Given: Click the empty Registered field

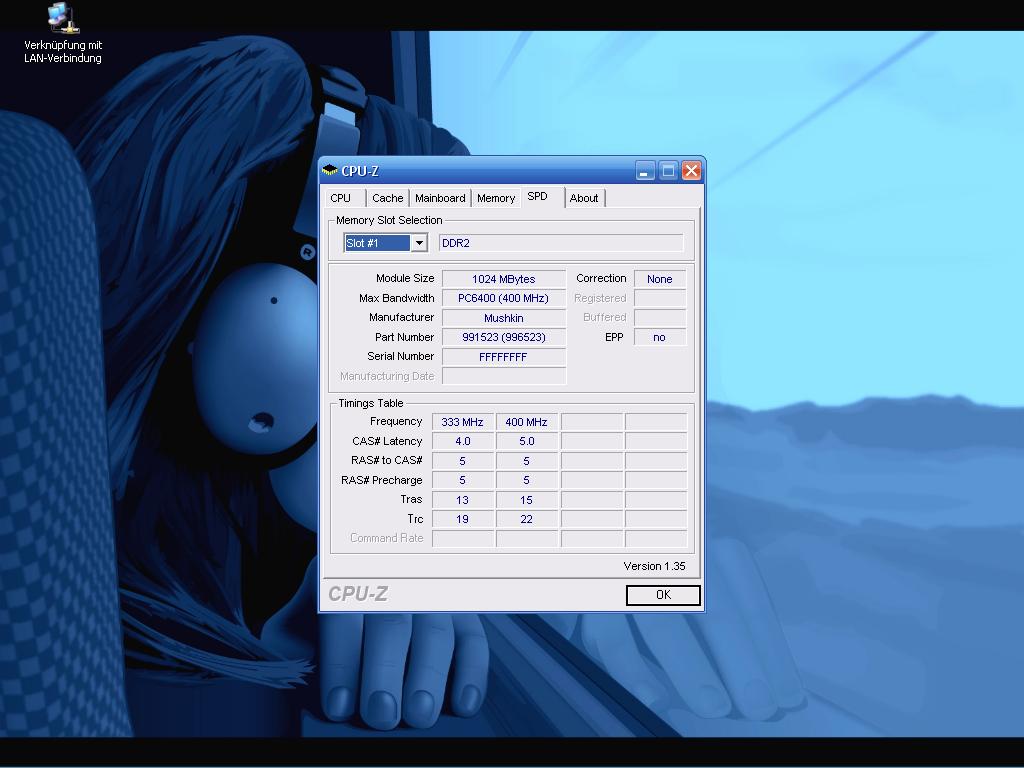Looking at the screenshot, I should 660,298.
